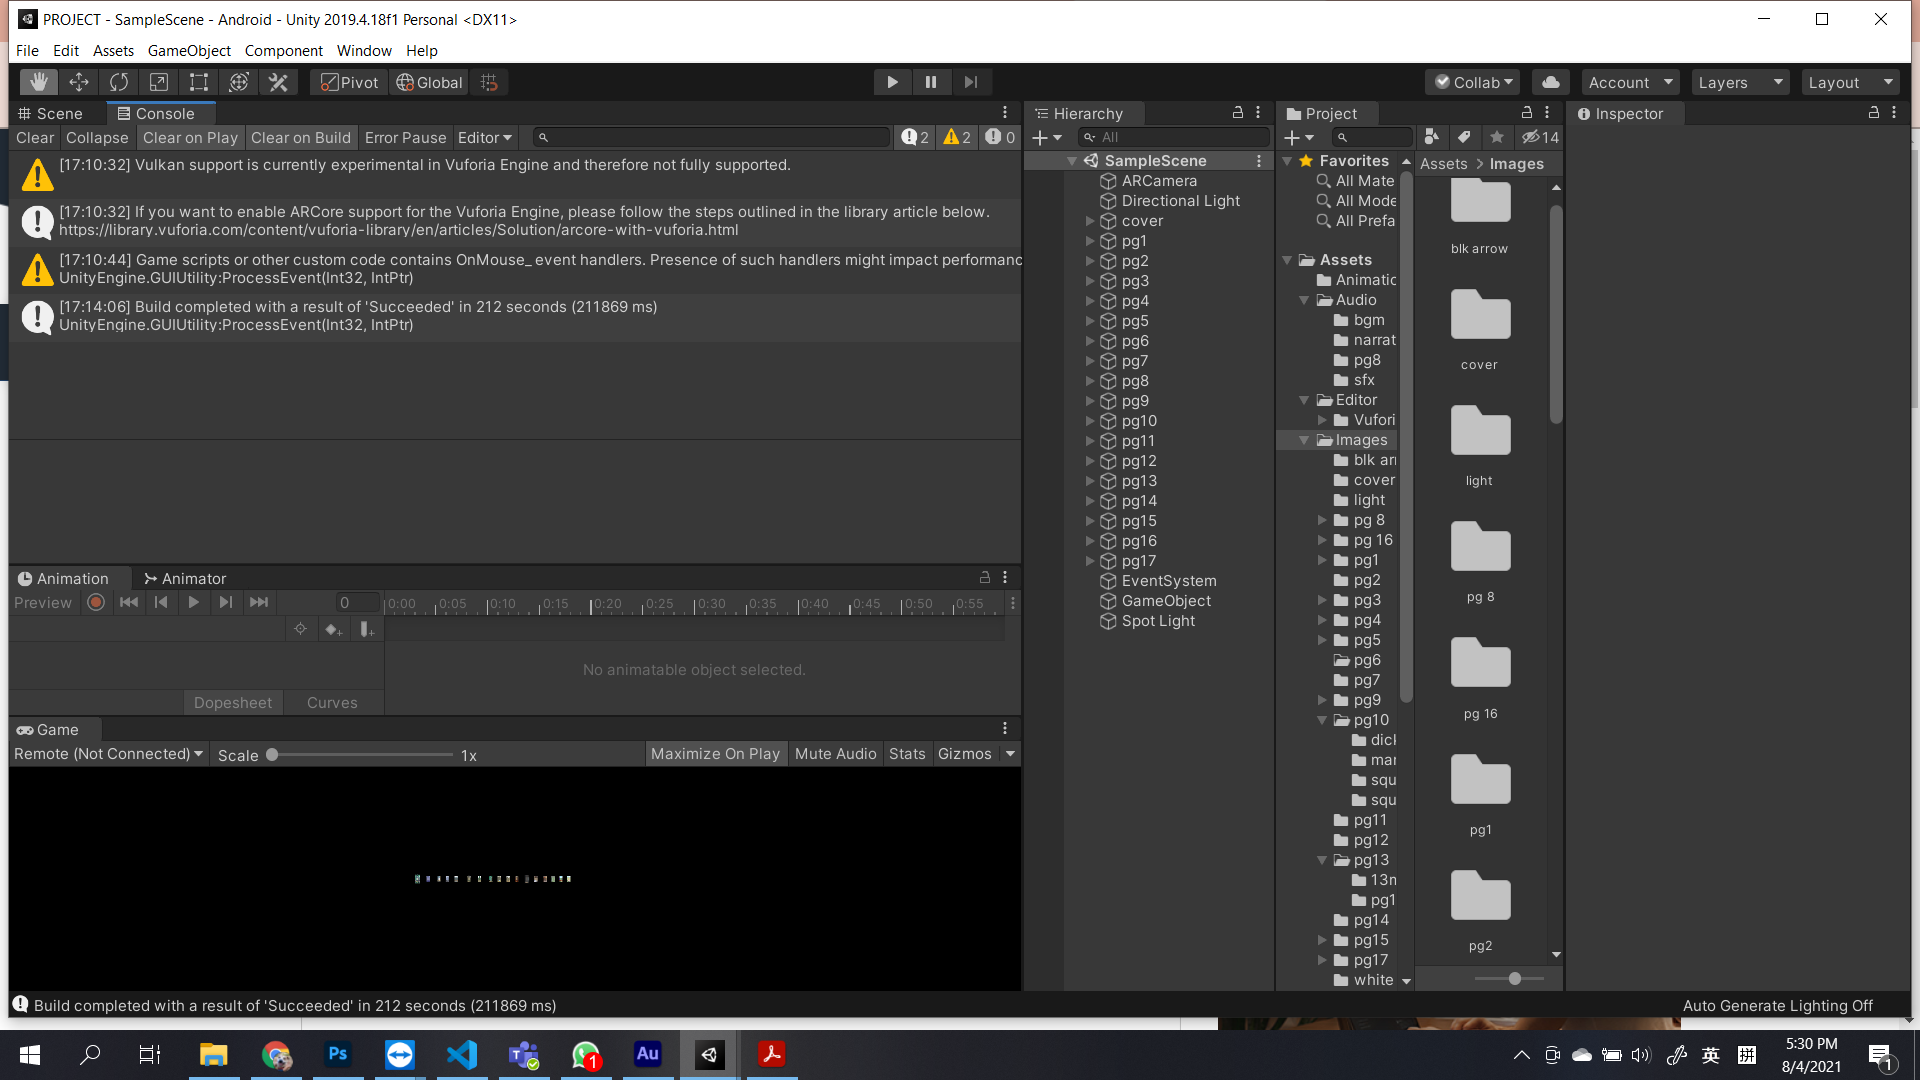Click the Hand tool in toolbar
Image resolution: width=1920 pixels, height=1080 pixels.
[37, 82]
